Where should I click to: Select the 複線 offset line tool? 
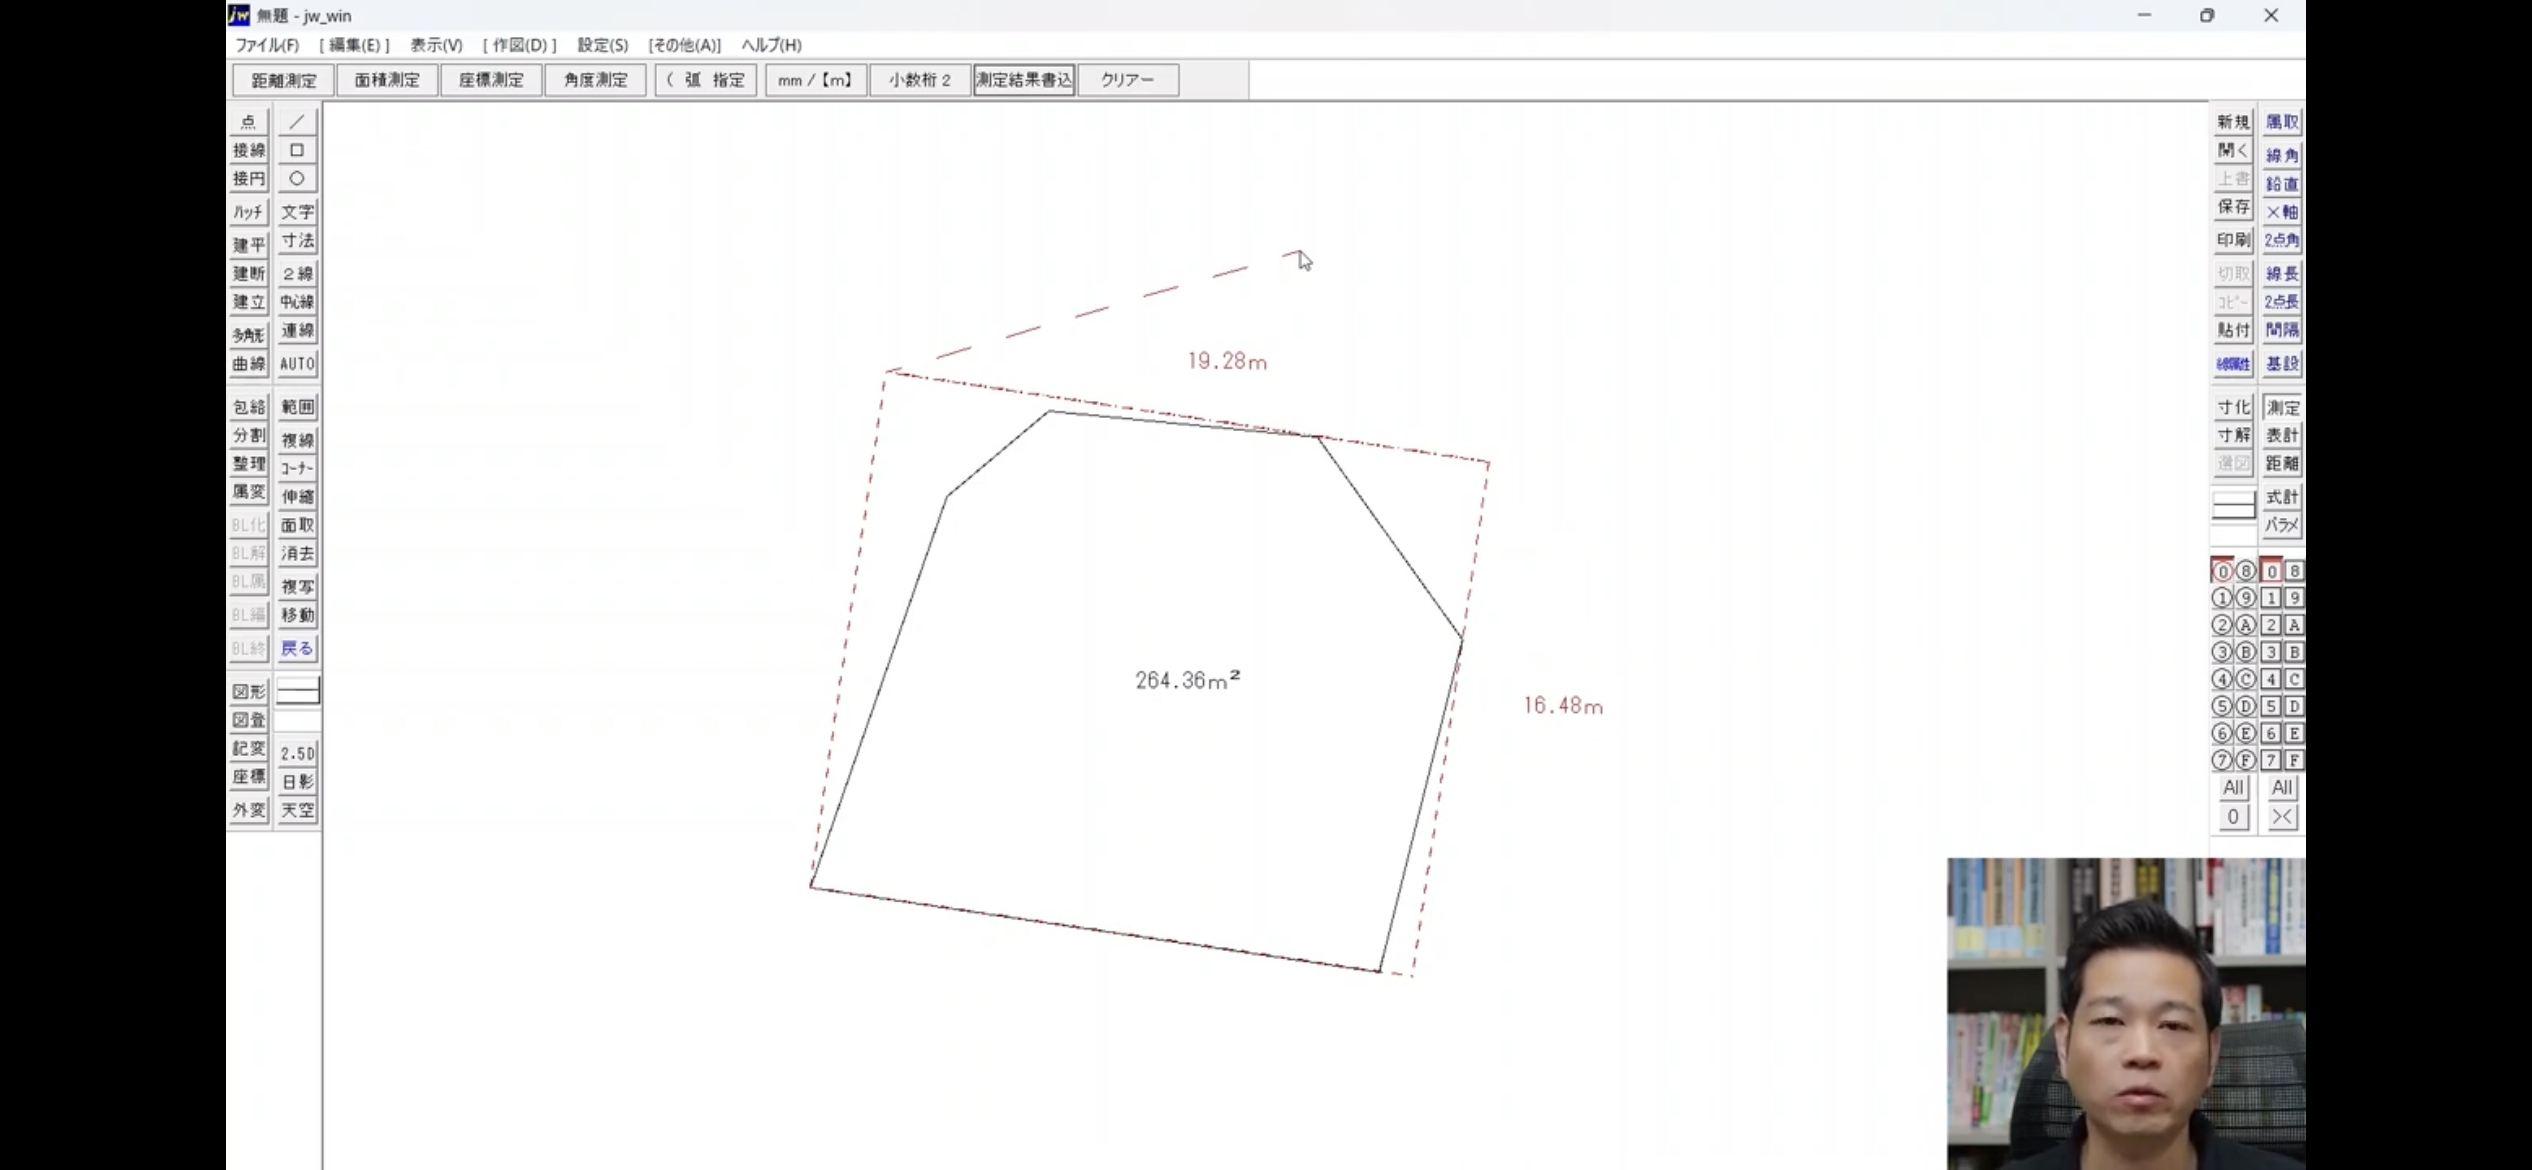coord(297,440)
